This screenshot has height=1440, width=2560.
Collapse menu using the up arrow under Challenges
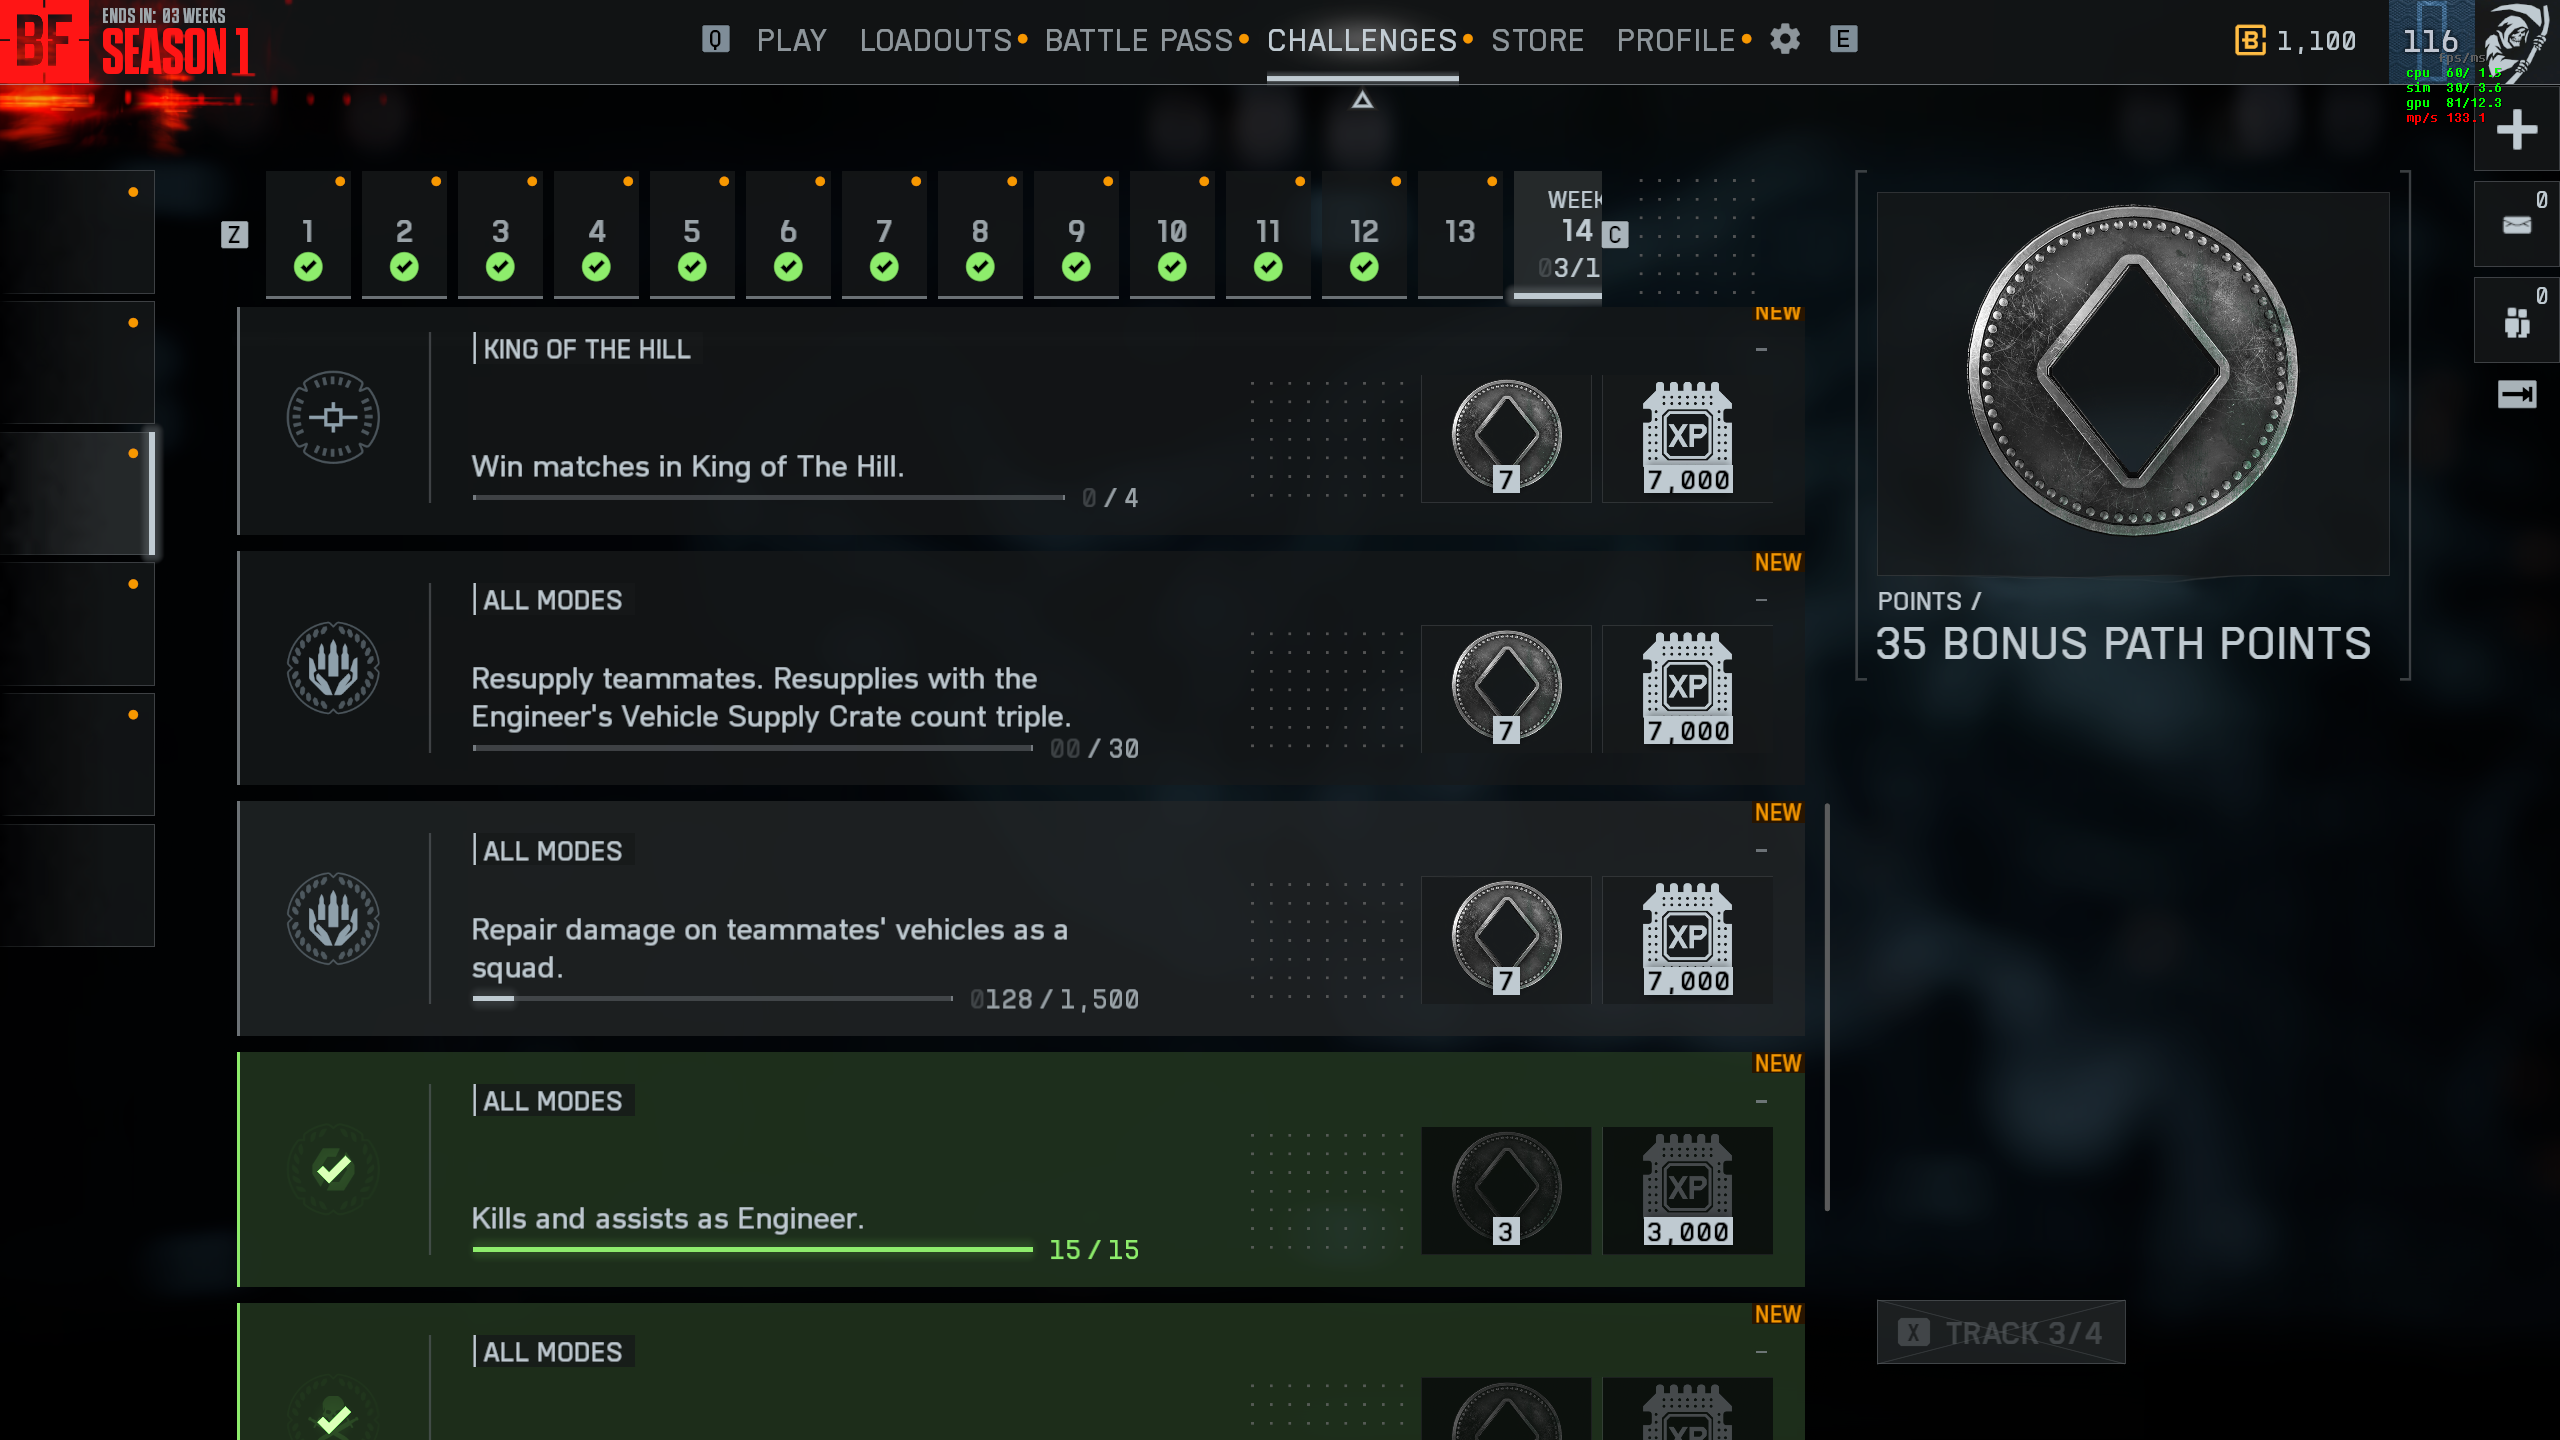1362,100
